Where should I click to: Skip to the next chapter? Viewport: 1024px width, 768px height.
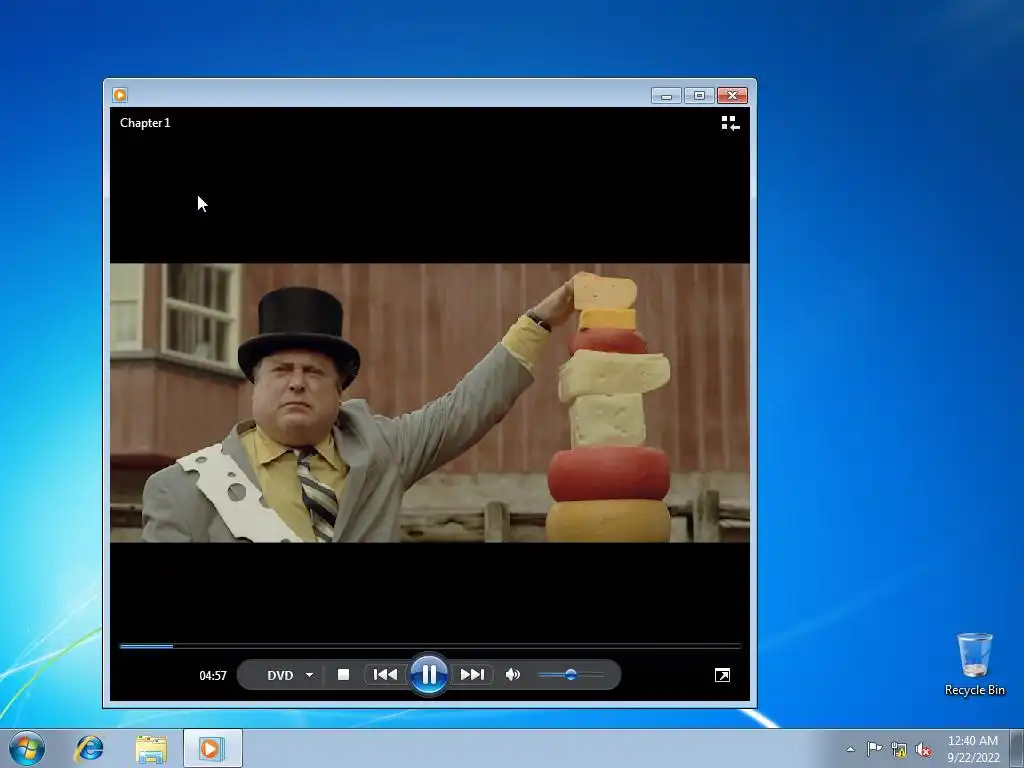point(472,675)
